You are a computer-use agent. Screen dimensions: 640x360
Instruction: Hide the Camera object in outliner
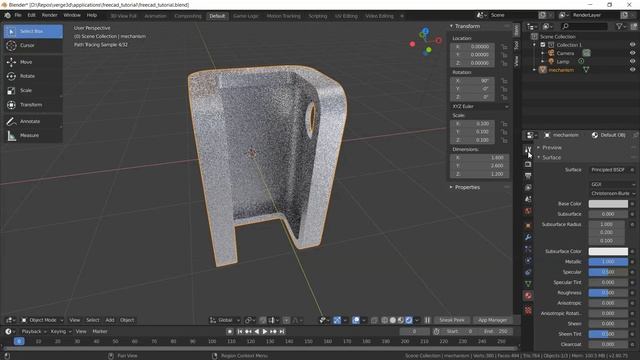632,53
